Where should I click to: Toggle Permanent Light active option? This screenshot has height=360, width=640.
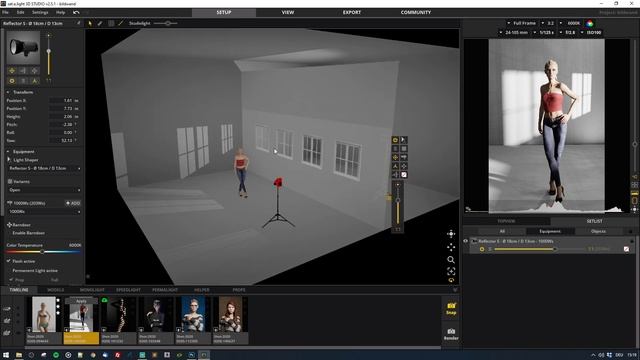click(x=35, y=271)
